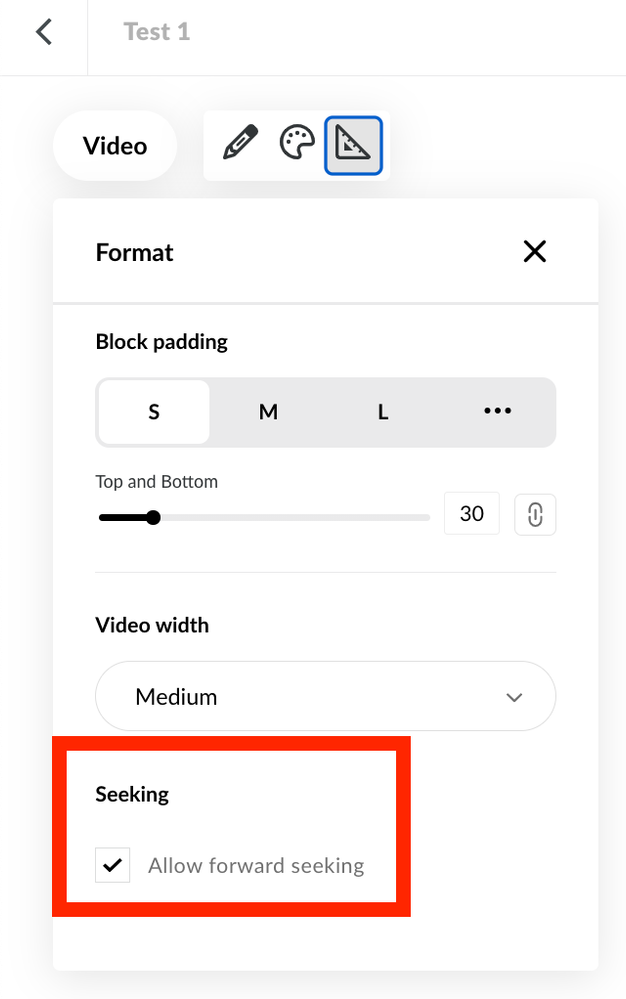Select the three-dots custom padding option
Screen dimensions: 626x999
point(497,411)
